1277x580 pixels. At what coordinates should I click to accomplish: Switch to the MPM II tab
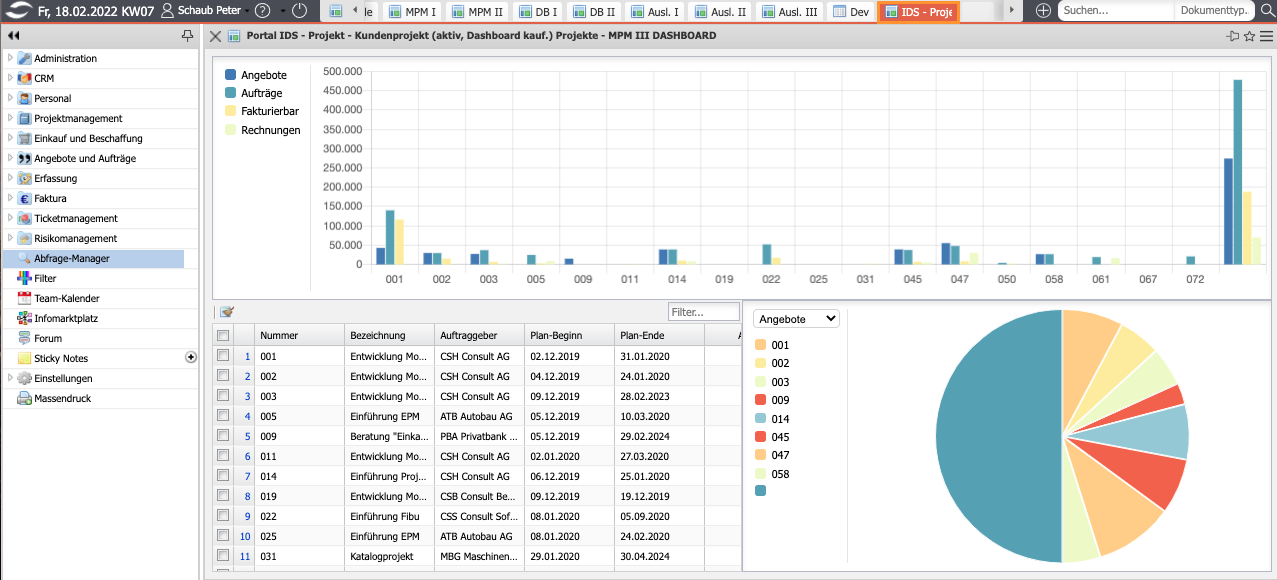[476, 12]
